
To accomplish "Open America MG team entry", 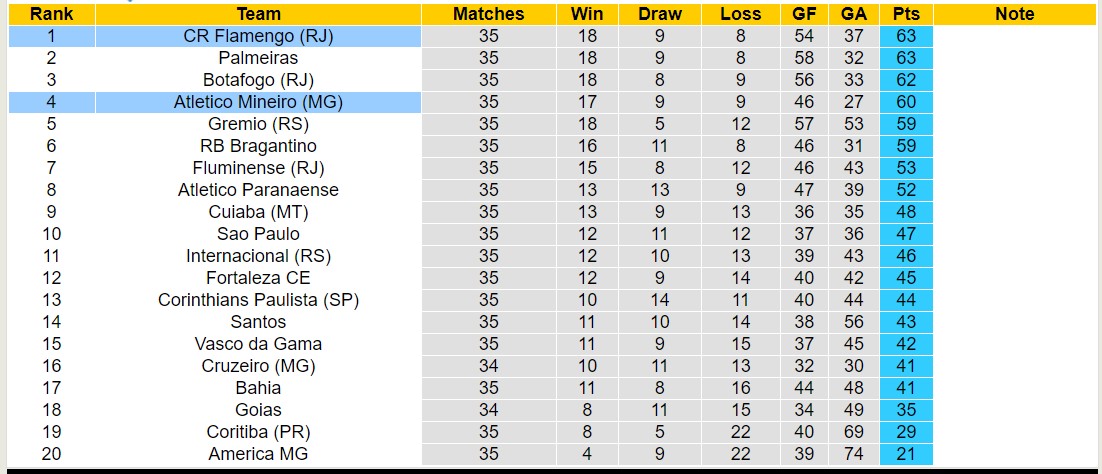I will tap(258, 454).
